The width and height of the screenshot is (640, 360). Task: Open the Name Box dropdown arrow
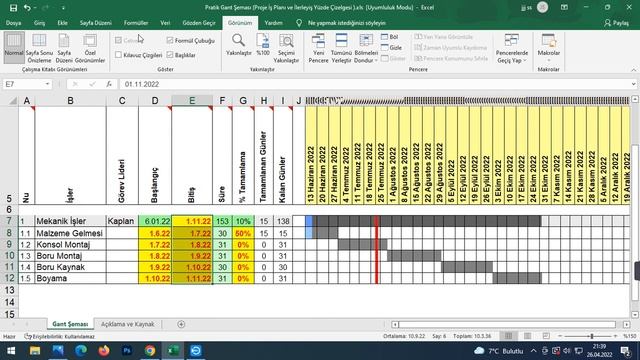point(47,84)
